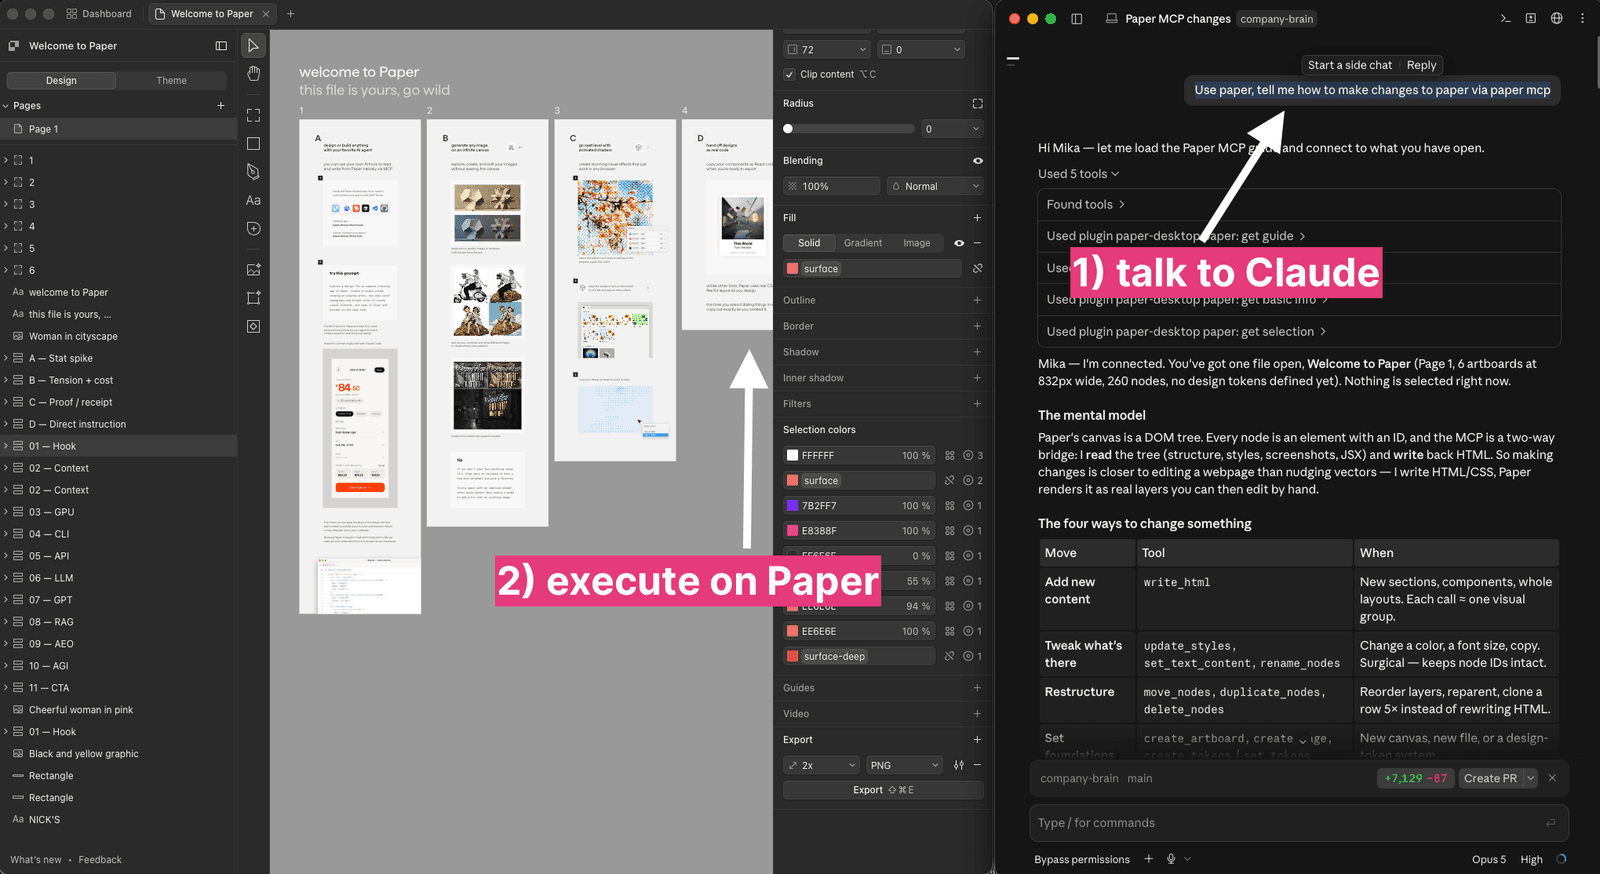Click the microphone icon in Claude footer
Screen dimensions: 1600x874
(x=1171, y=859)
